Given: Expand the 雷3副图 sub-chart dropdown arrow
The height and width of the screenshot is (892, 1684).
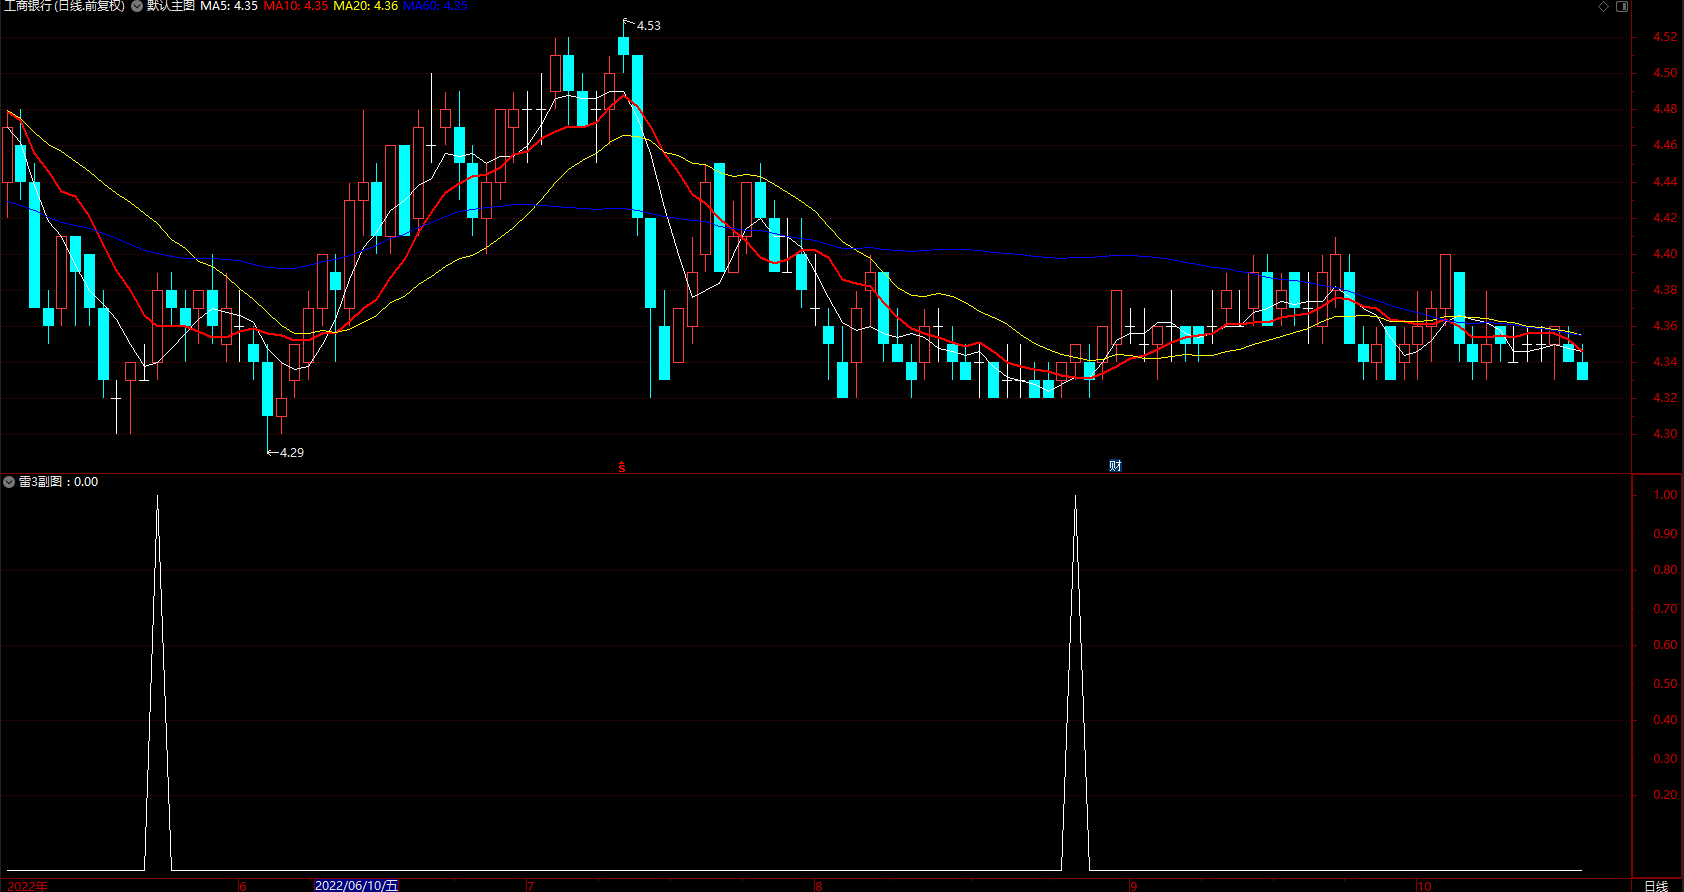Looking at the screenshot, I should (x=9, y=482).
